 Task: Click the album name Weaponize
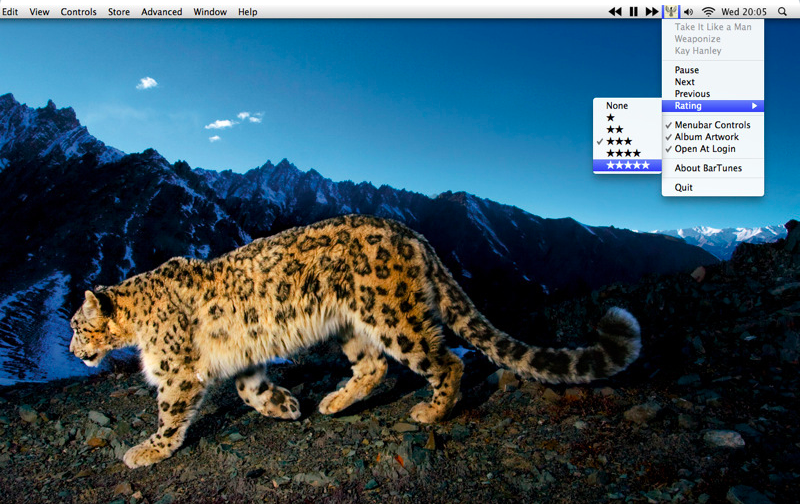pos(697,39)
